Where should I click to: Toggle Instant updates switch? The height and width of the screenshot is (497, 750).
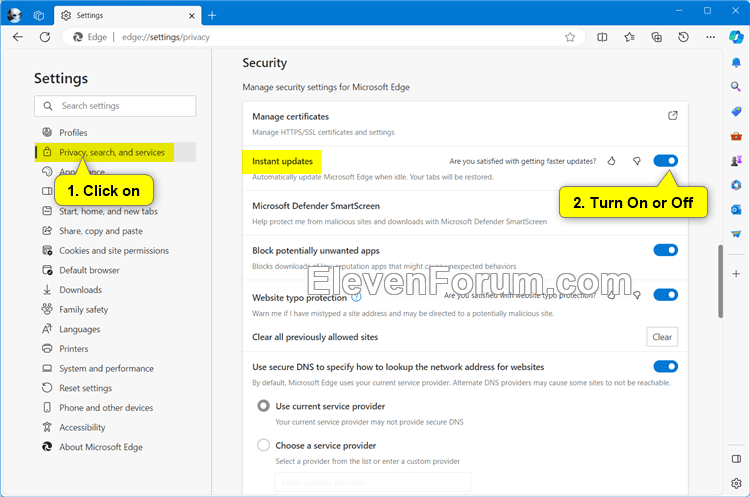[x=665, y=161]
